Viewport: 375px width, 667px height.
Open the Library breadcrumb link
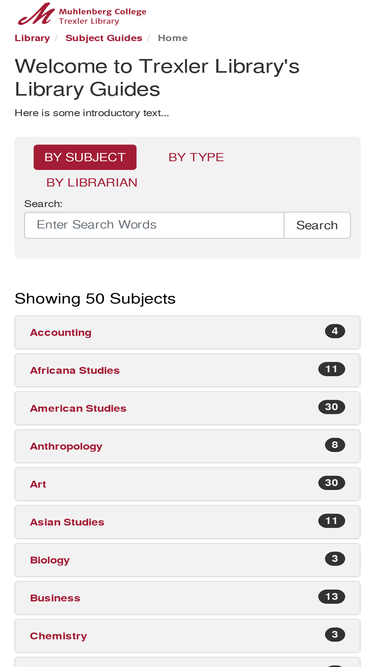tap(32, 38)
